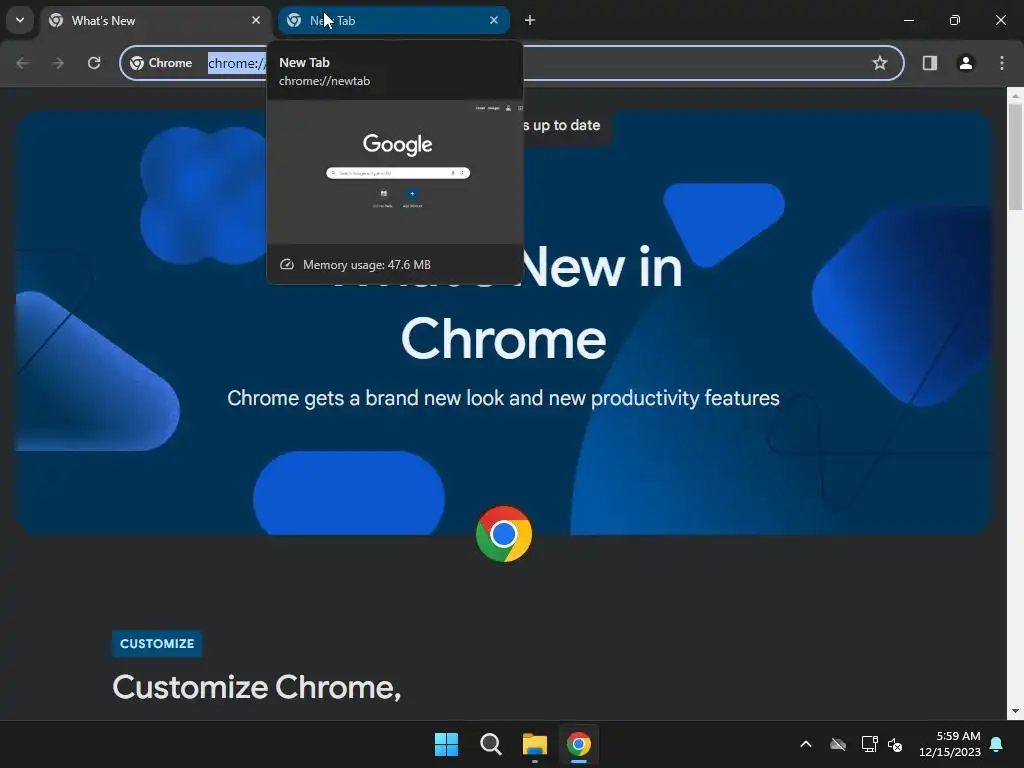The height and width of the screenshot is (768, 1024).
Task: Click the Chrome taskbar icon
Action: point(579,744)
